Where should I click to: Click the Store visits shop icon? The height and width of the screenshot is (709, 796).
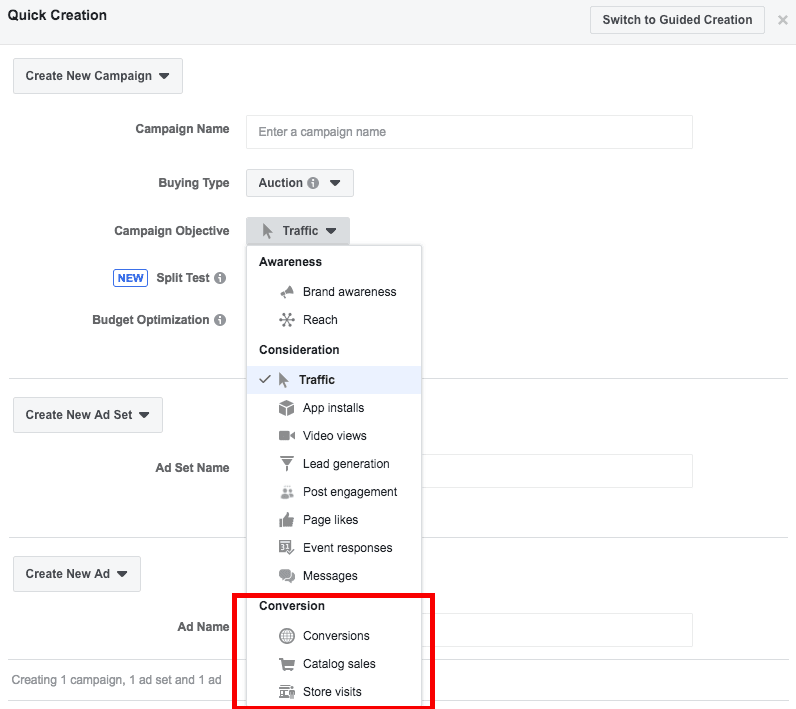[287, 692]
